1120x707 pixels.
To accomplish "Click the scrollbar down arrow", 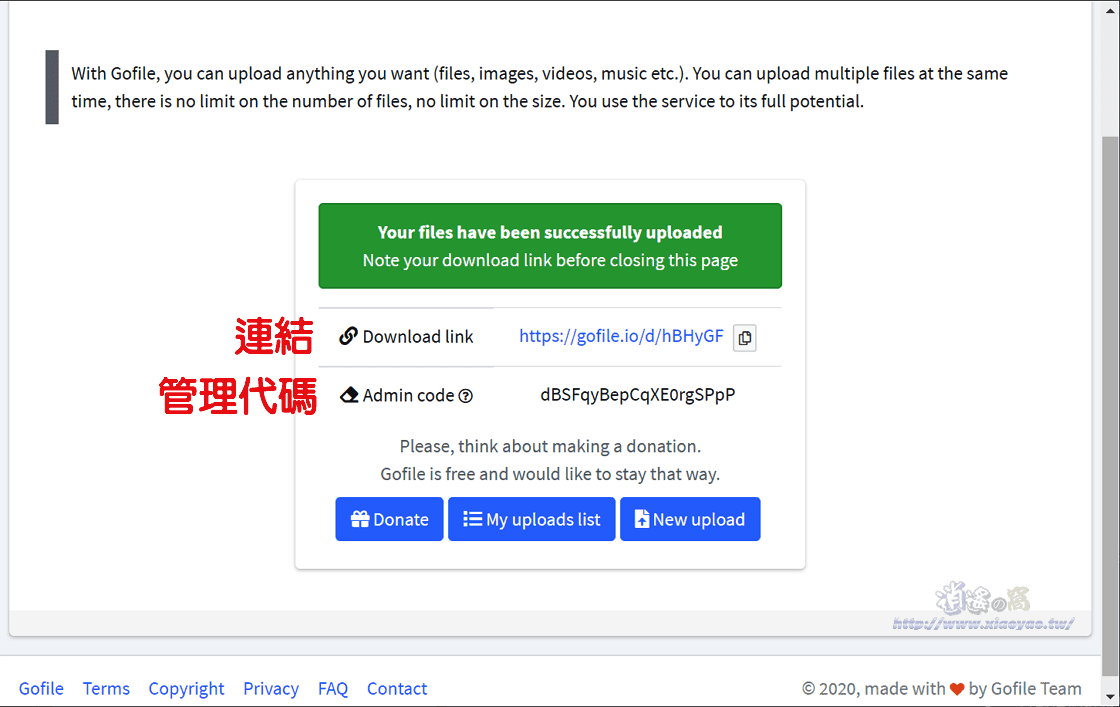I will click(1110, 696).
